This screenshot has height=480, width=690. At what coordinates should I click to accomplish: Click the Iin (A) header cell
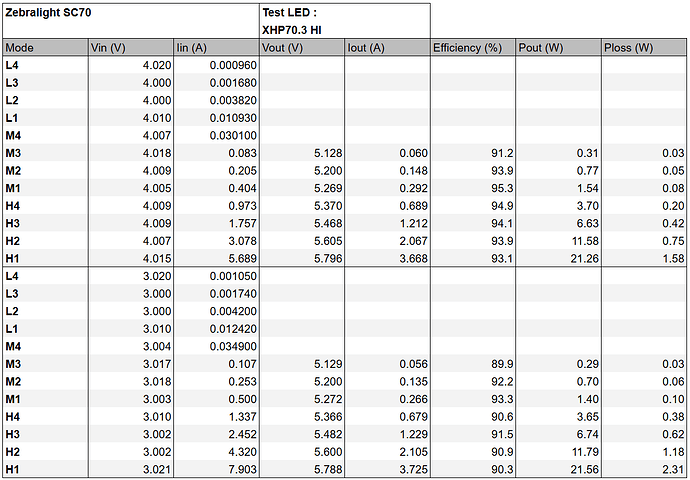coord(216,48)
